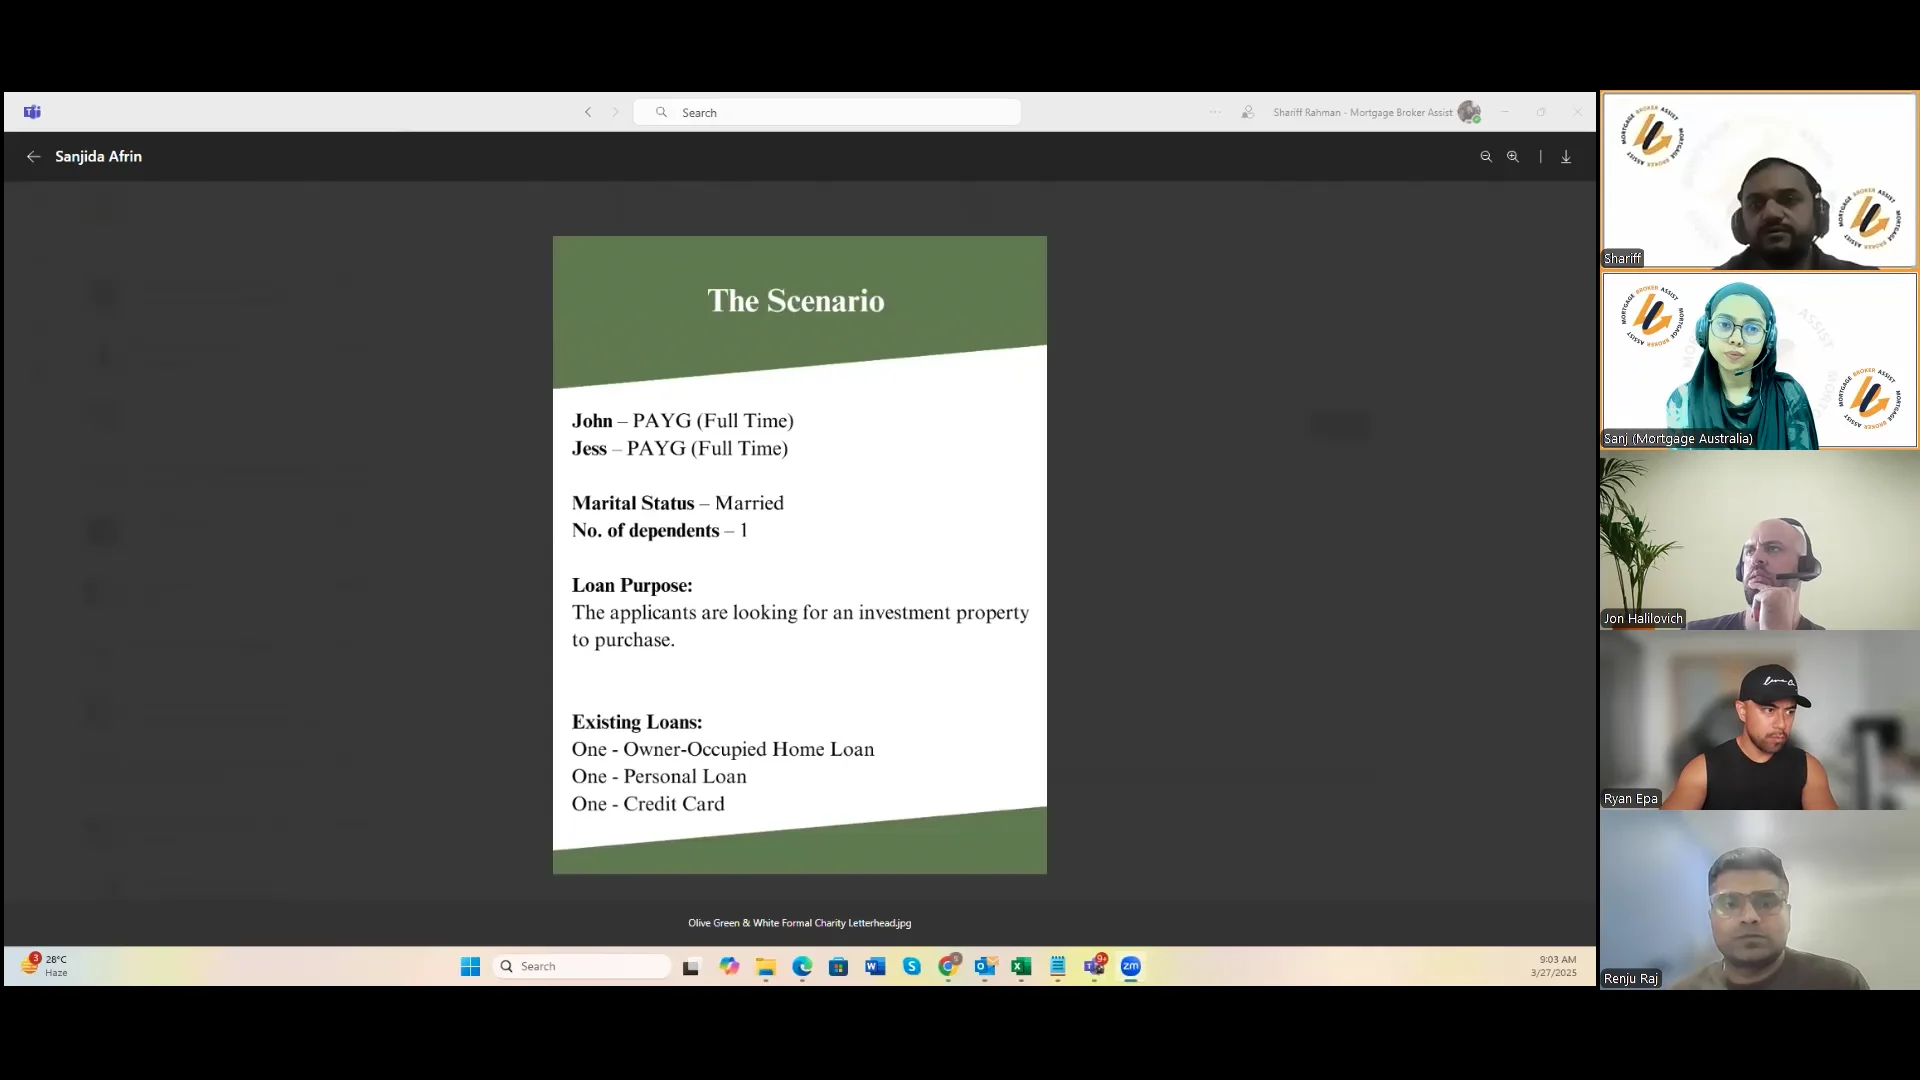Open the Shariff Rahman profile picture menu
This screenshot has width=1920, height=1080.
(1469, 112)
